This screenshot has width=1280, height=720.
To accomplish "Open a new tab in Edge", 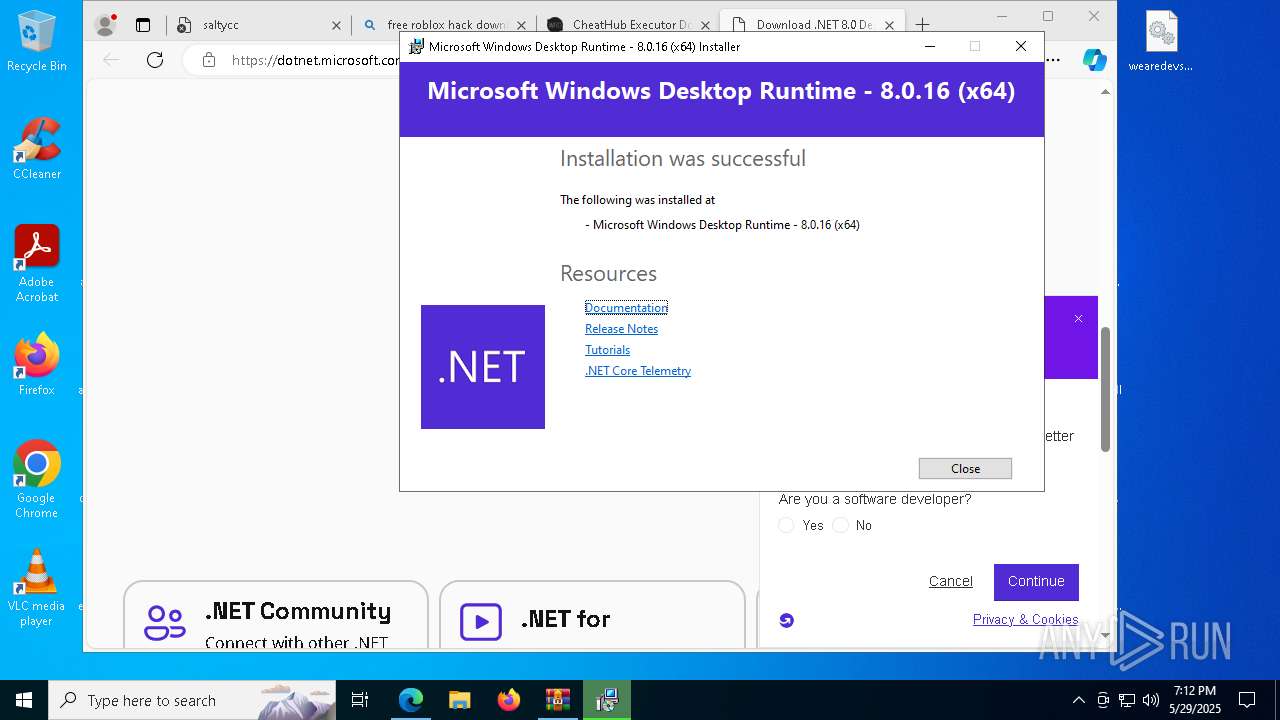I will point(922,25).
